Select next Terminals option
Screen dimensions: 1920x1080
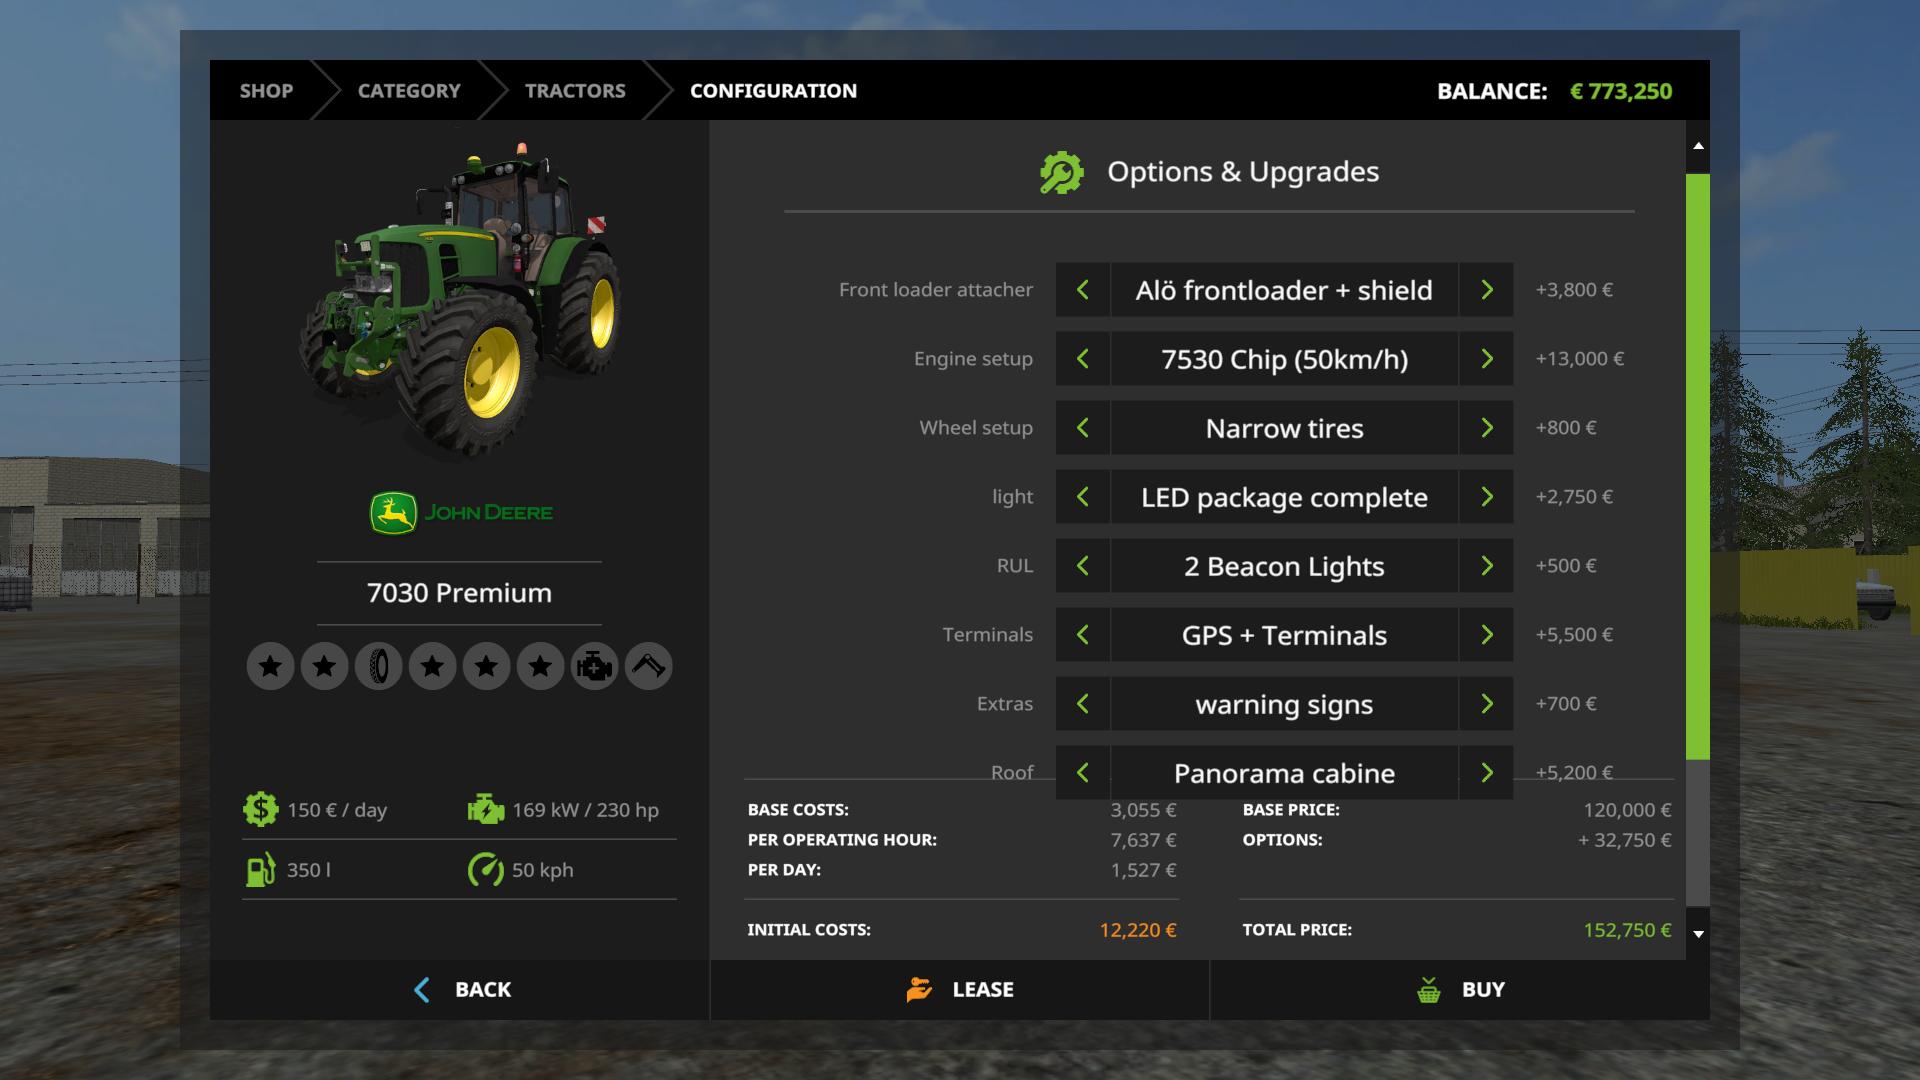pyautogui.click(x=1486, y=635)
